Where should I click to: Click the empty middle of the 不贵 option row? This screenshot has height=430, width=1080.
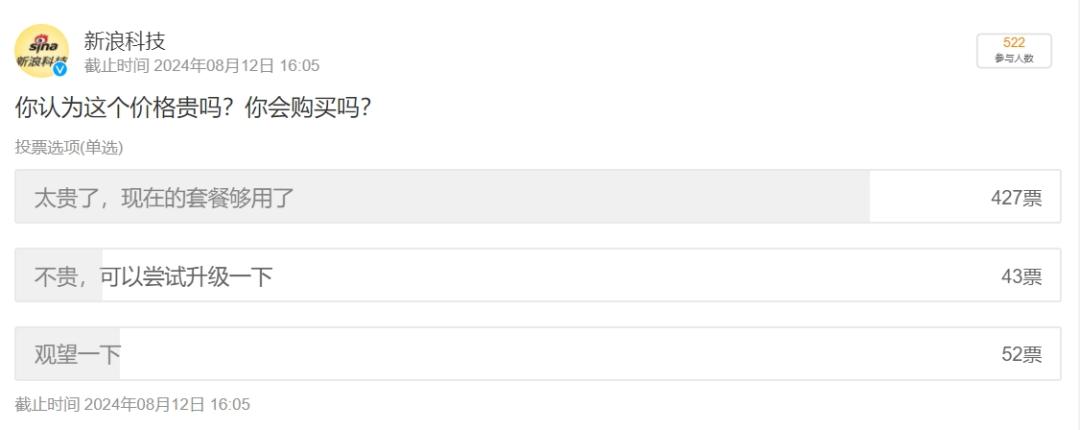(600, 276)
